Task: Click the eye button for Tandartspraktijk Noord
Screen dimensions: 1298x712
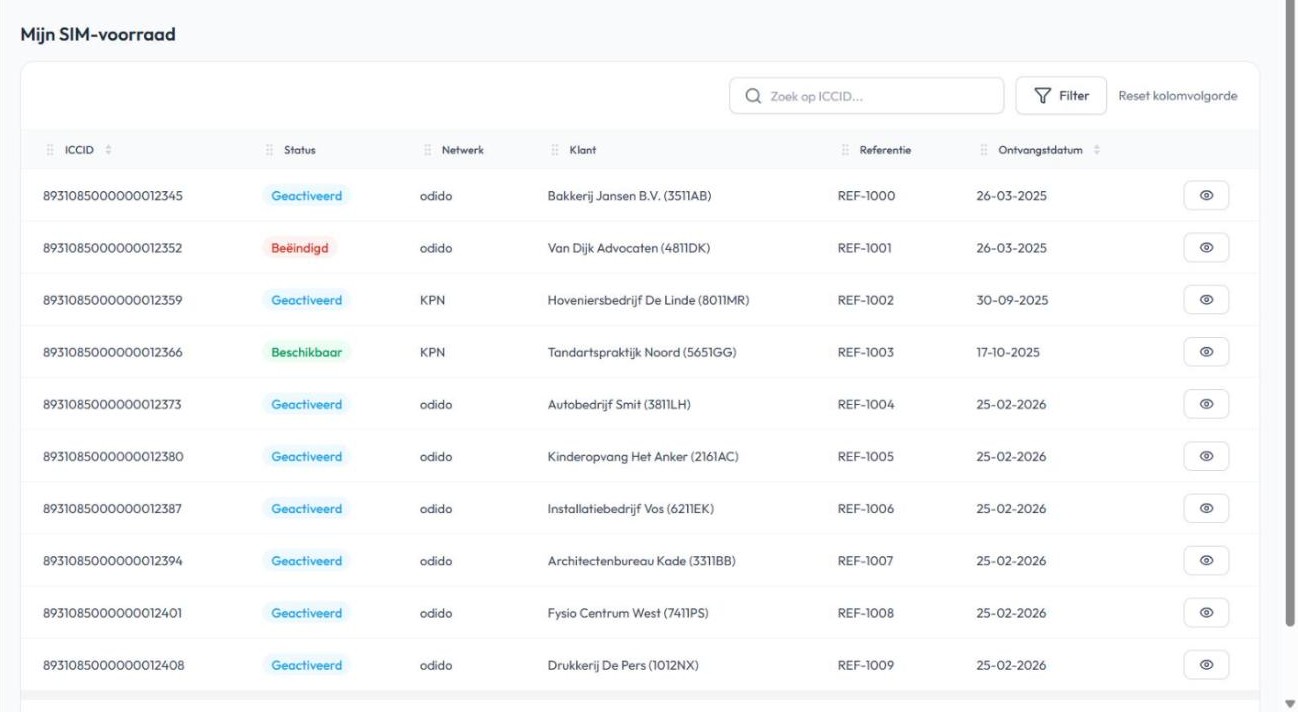Action: coord(1206,352)
